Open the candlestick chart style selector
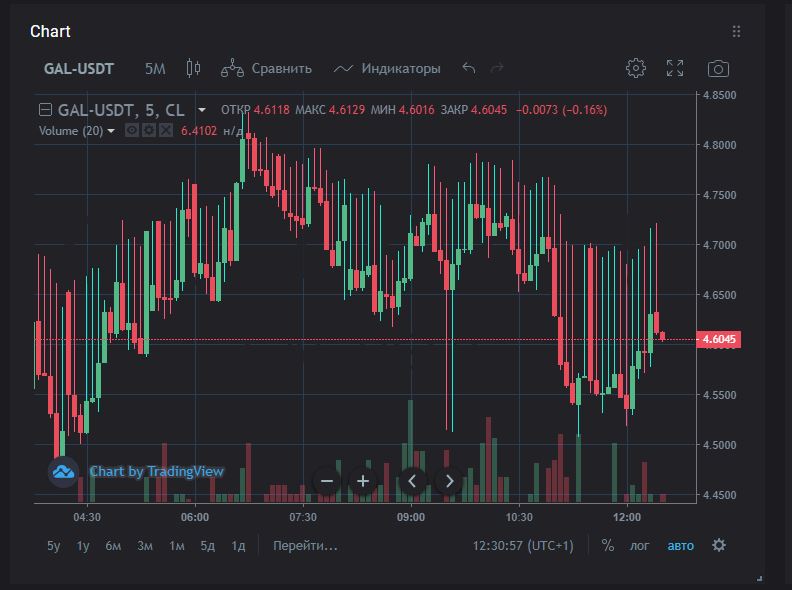Image resolution: width=792 pixels, height=590 pixels. (193, 68)
